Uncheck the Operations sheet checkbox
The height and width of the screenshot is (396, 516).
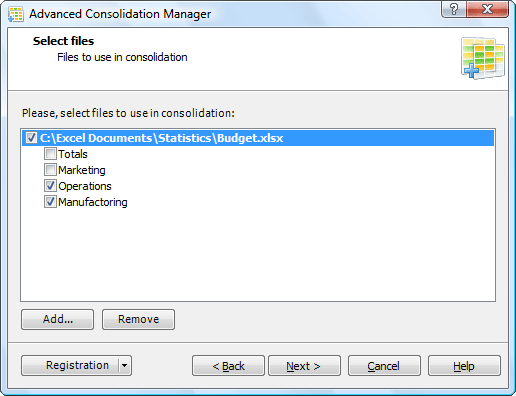pos(50,186)
